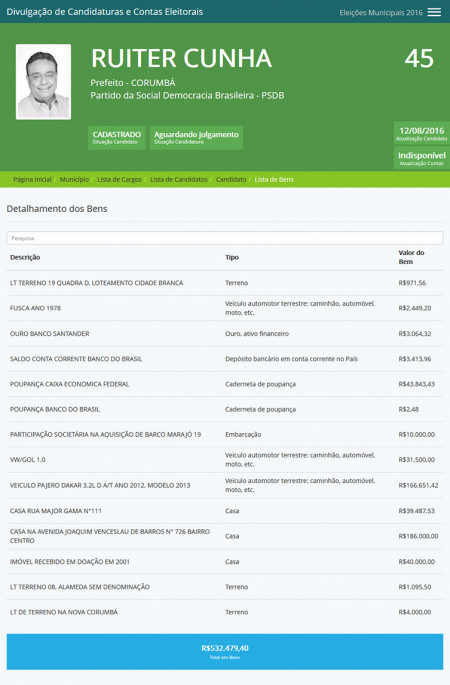Select the FUSCA ANO 1978 row
The image size is (450, 685).
(x=225, y=308)
